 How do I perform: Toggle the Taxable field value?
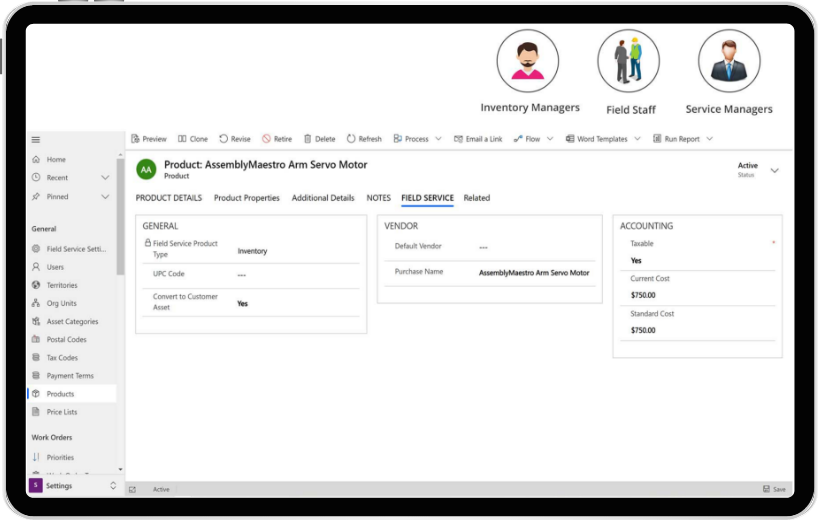tap(636, 260)
